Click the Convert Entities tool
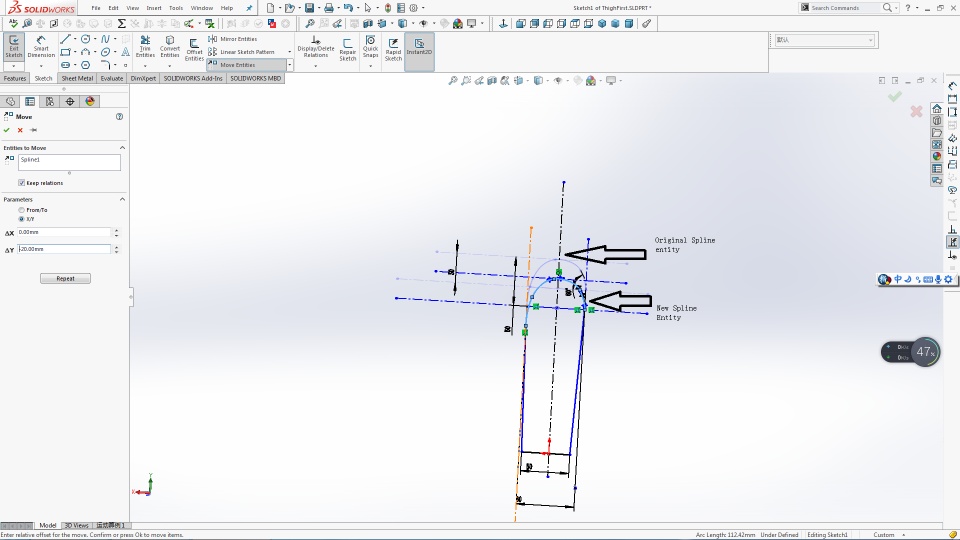The height and width of the screenshot is (540, 960). coord(170,47)
